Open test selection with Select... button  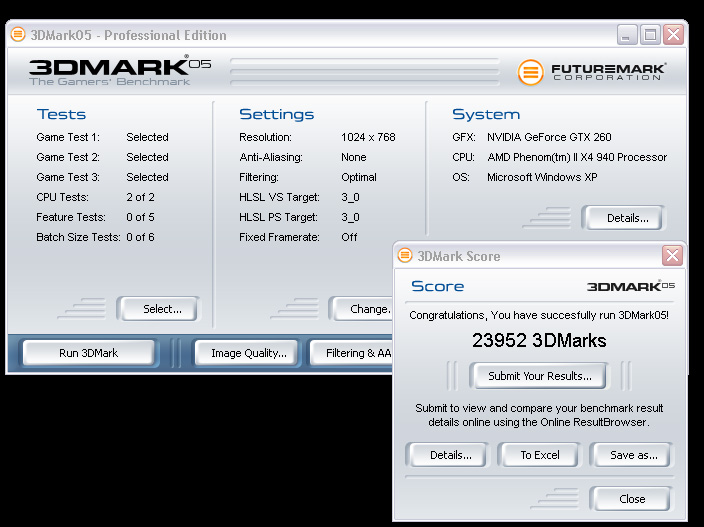pyautogui.click(x=159, y=309)
